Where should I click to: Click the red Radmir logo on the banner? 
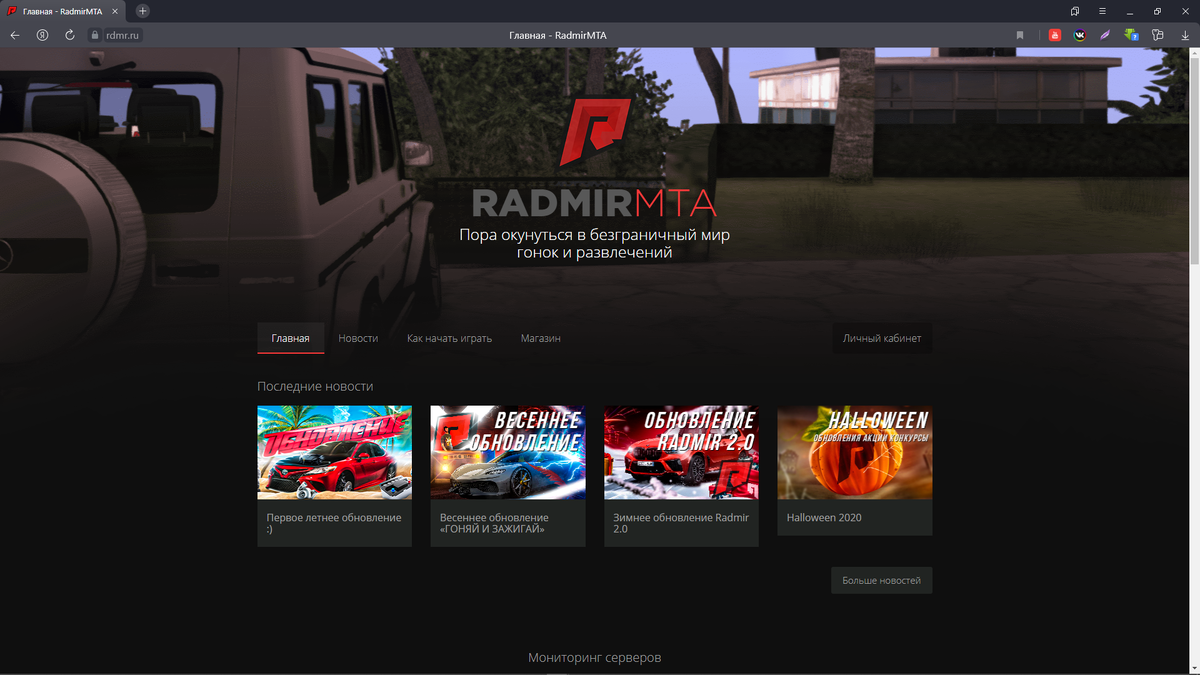tap(595, 130)
